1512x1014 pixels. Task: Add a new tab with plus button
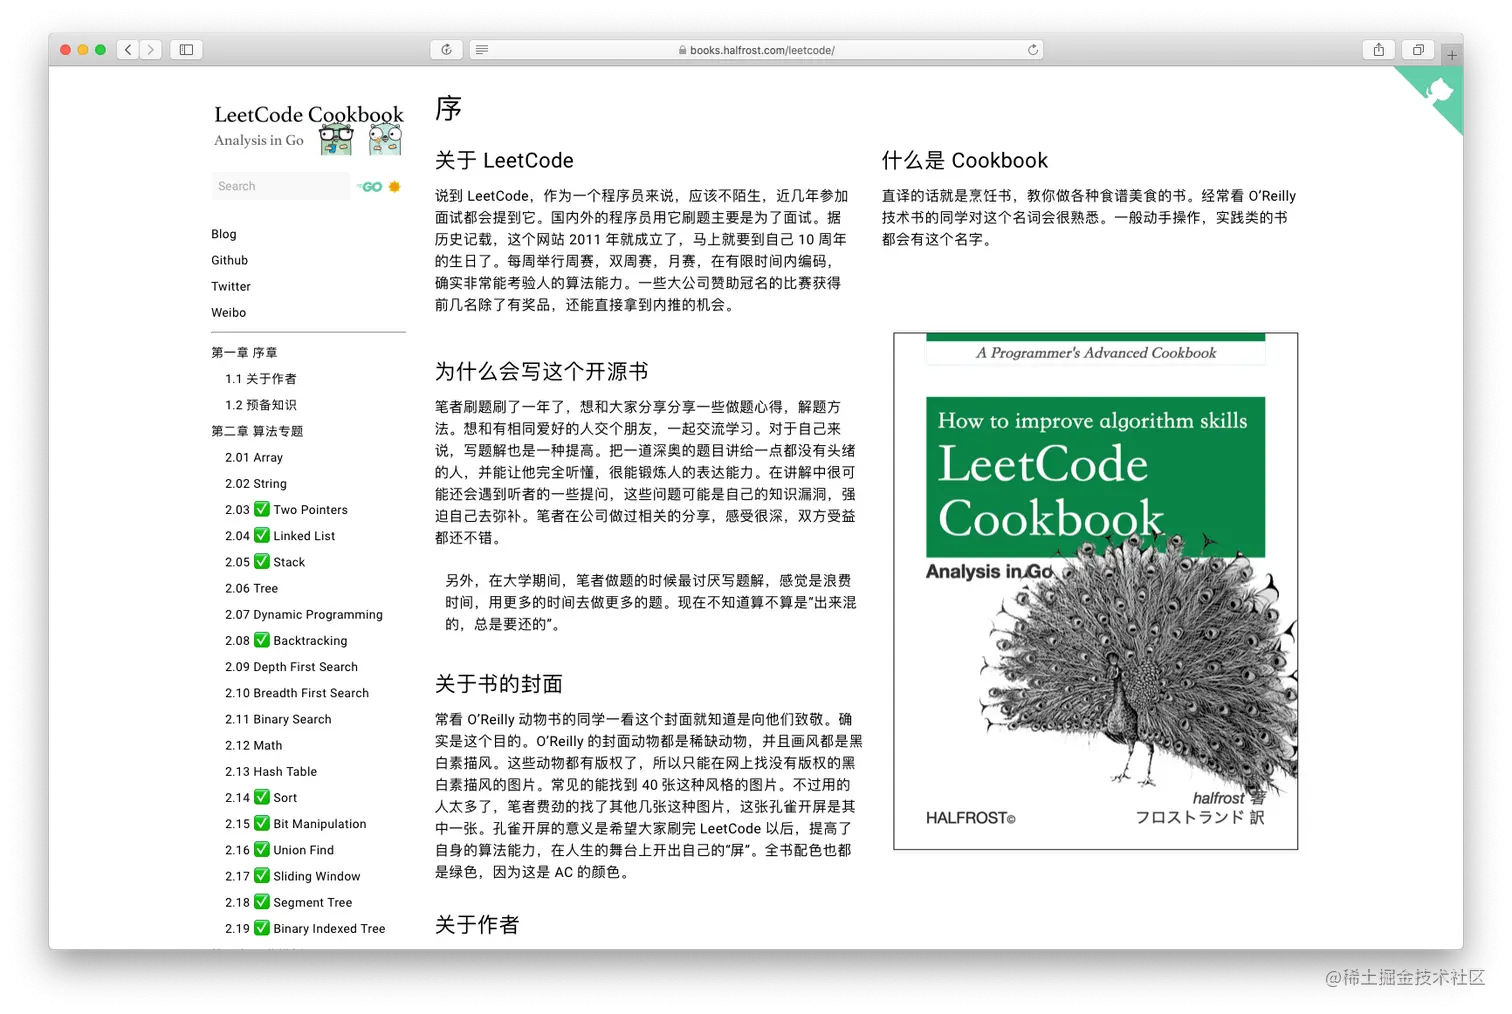tap(1452, 55)
